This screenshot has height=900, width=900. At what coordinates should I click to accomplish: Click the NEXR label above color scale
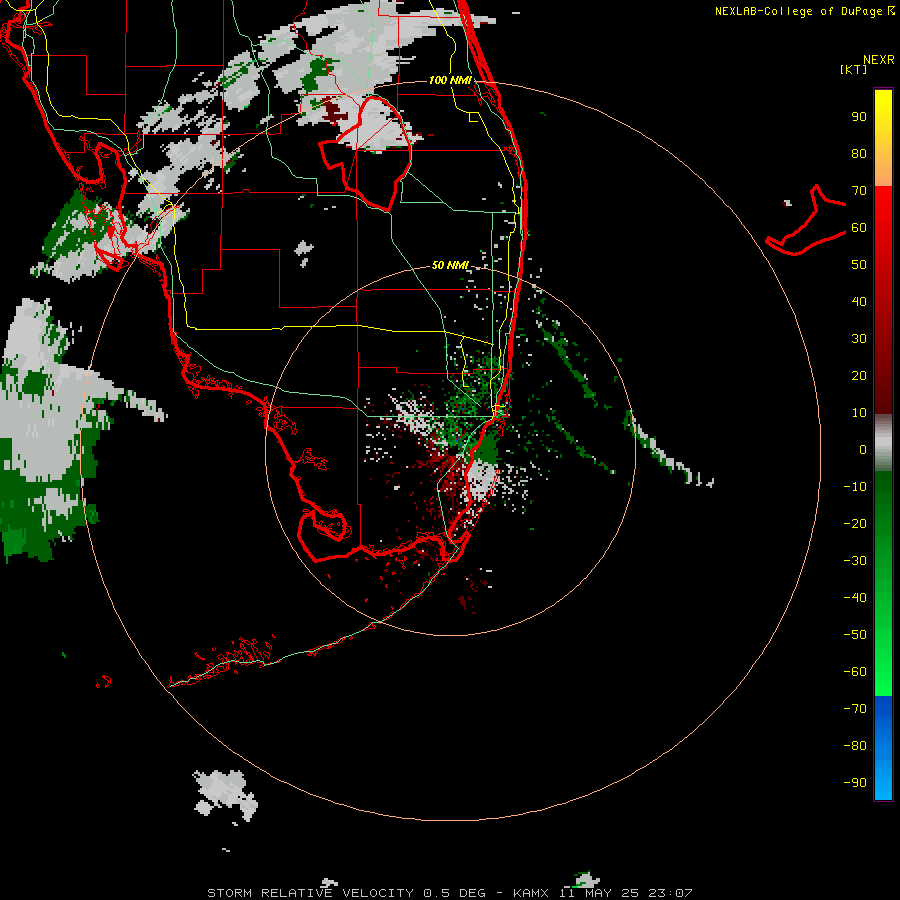[879, 60]
